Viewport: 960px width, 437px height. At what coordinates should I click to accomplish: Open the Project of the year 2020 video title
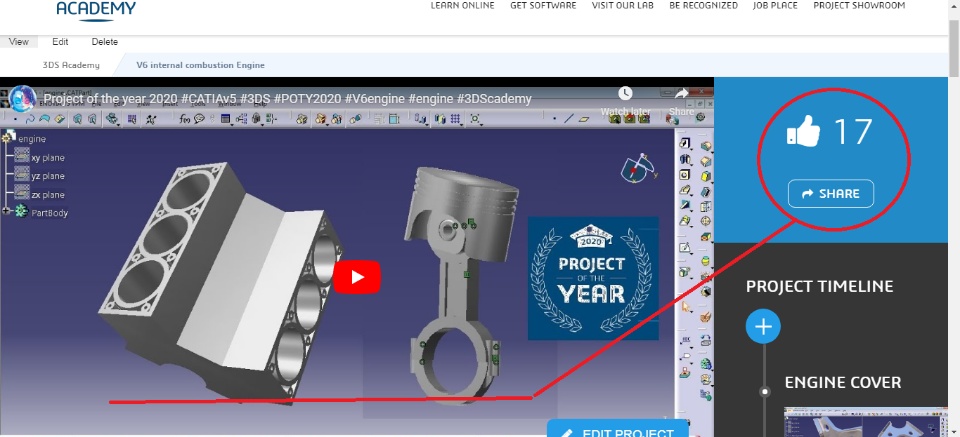[288, 99]
